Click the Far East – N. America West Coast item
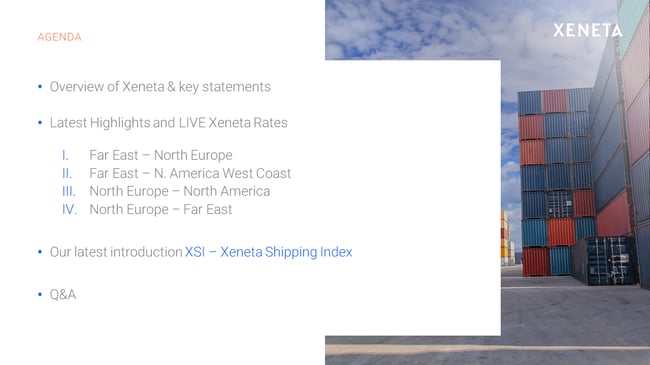This screenshot has width=650, height=365. tap(190, 173)
